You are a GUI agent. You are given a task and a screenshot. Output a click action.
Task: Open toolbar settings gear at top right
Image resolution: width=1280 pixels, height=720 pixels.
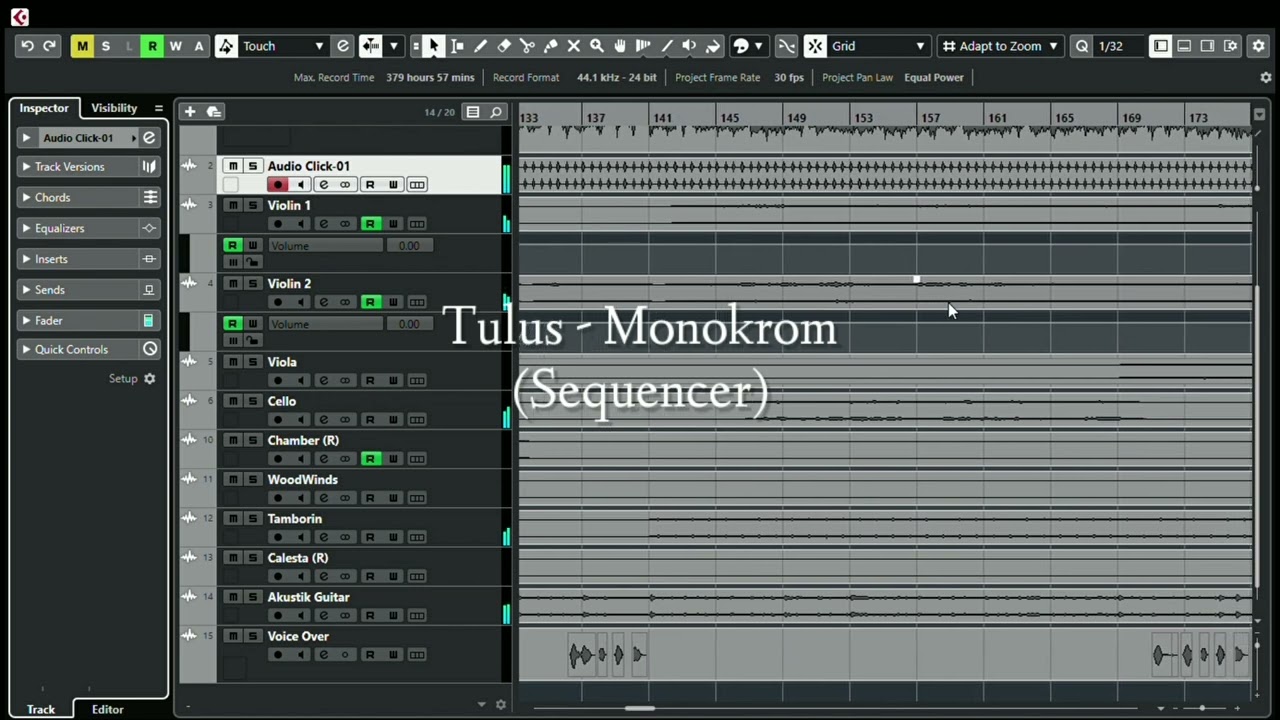click(1259, 46)
